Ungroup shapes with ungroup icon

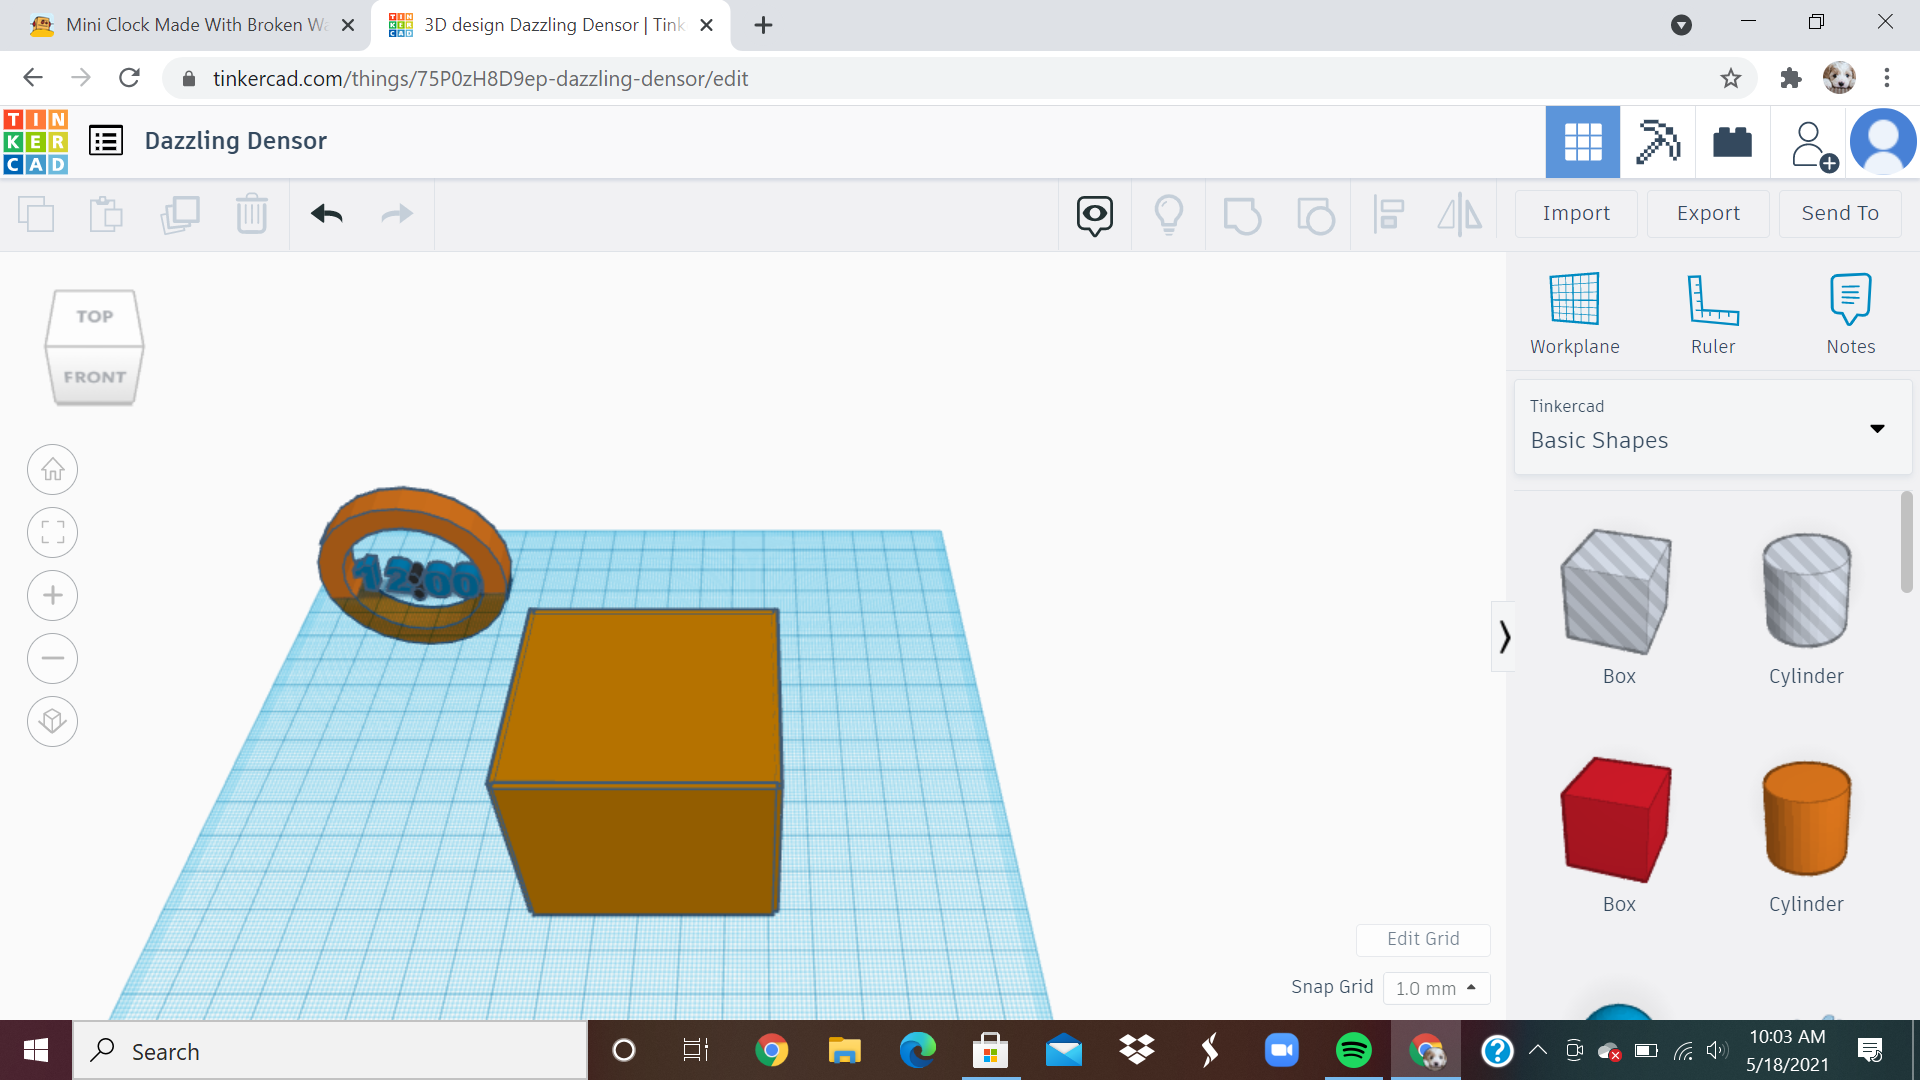pyautogui.click(x=1316, y=214)
